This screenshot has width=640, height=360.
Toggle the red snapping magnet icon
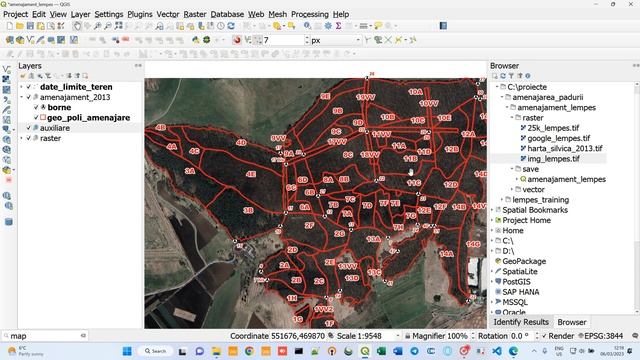(237, 40)
